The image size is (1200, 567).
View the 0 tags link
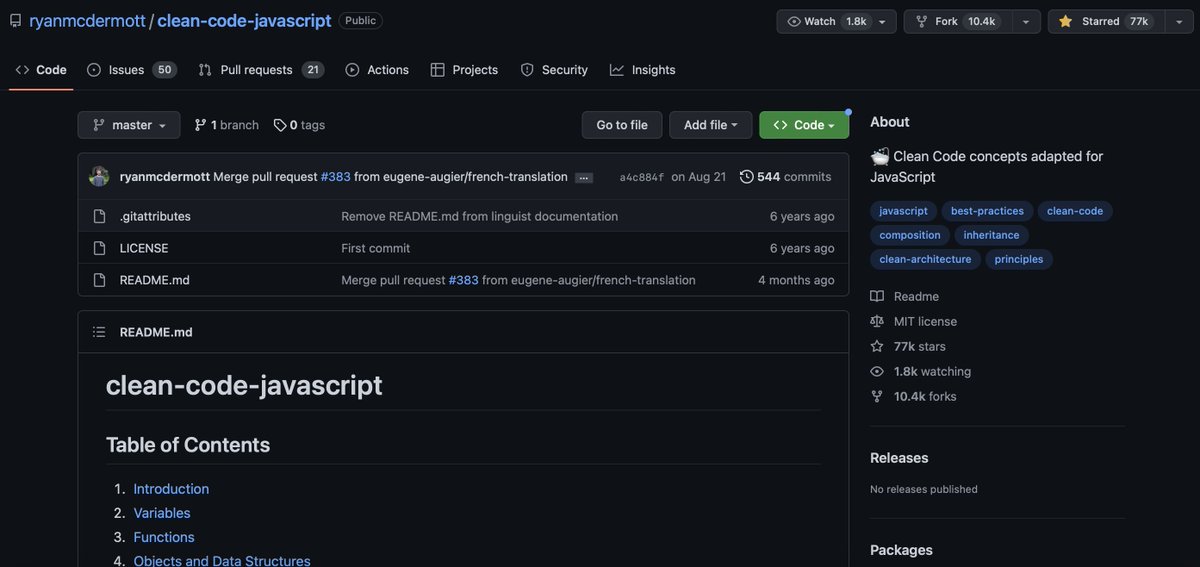[x=299, y=125]
